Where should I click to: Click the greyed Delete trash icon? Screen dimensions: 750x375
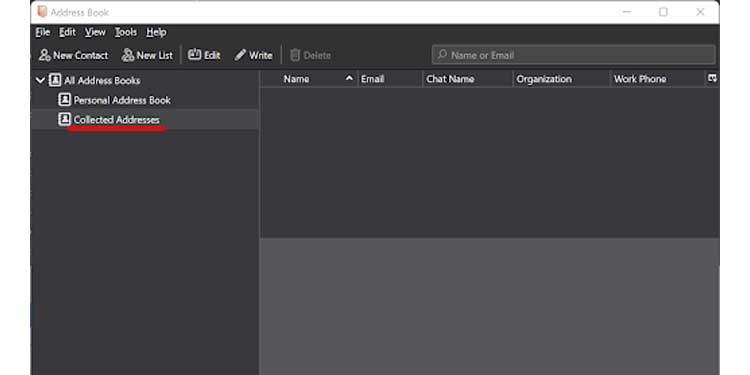pyautogui.click(x=295, y=55)
